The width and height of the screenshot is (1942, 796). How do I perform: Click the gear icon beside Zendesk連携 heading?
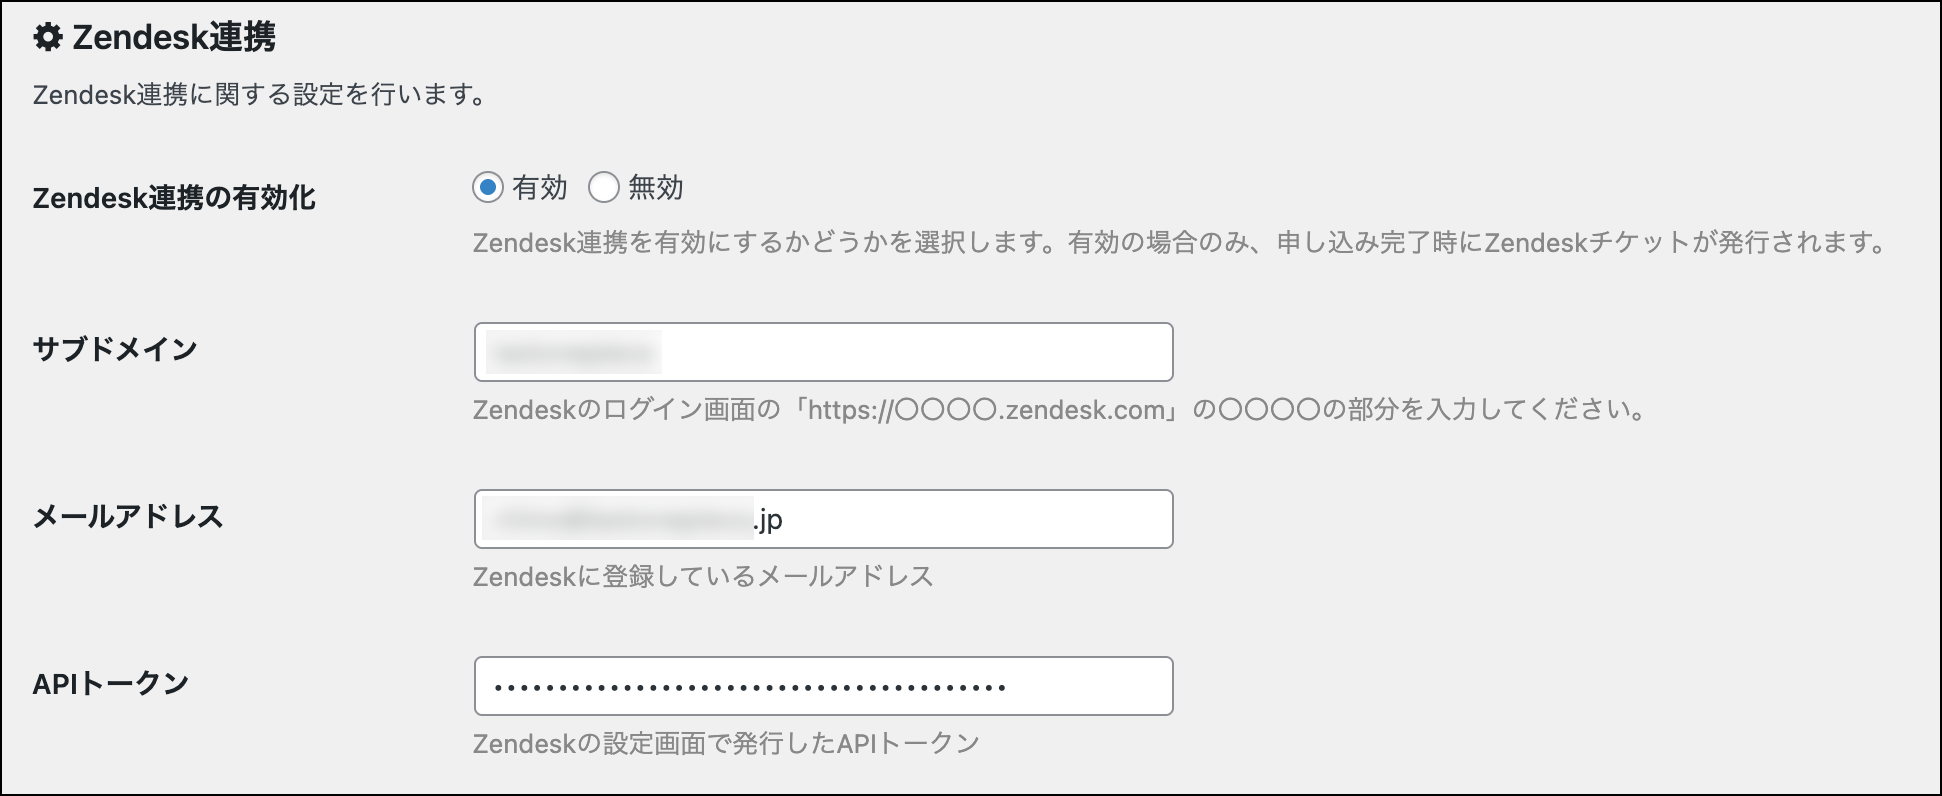pyautogui.click(x=47, y=38)
